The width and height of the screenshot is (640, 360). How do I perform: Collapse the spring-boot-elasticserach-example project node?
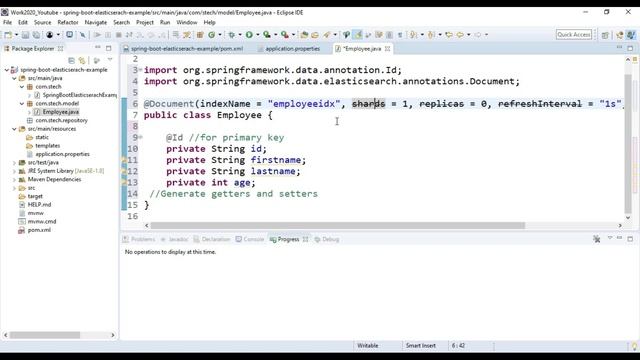pos(7,70)
